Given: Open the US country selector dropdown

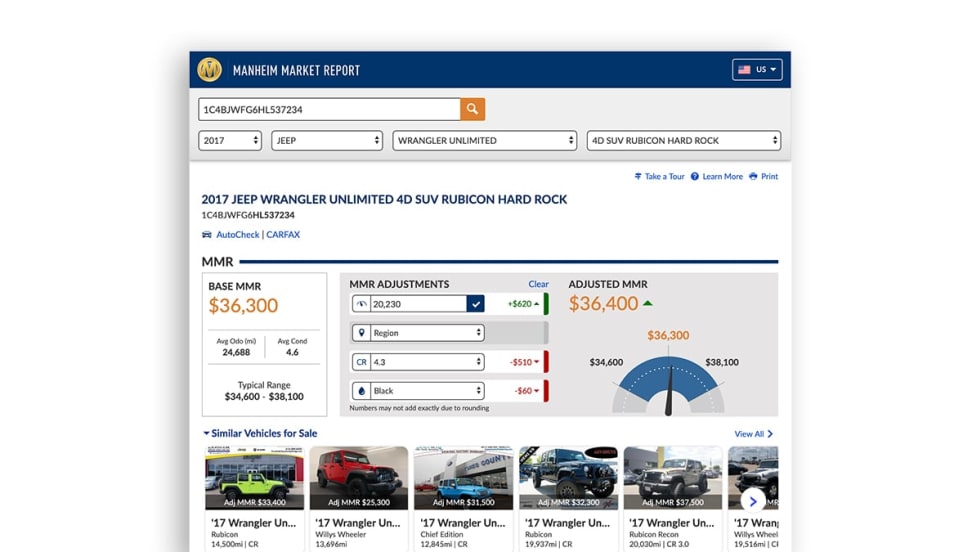Looking at the screenshot, I should [757, 70].
